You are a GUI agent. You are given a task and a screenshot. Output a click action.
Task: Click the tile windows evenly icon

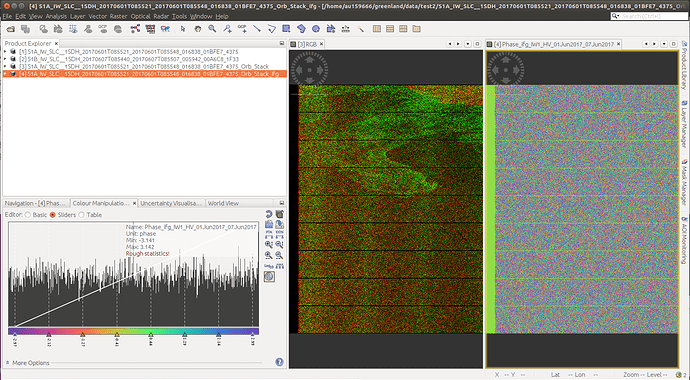403,29
